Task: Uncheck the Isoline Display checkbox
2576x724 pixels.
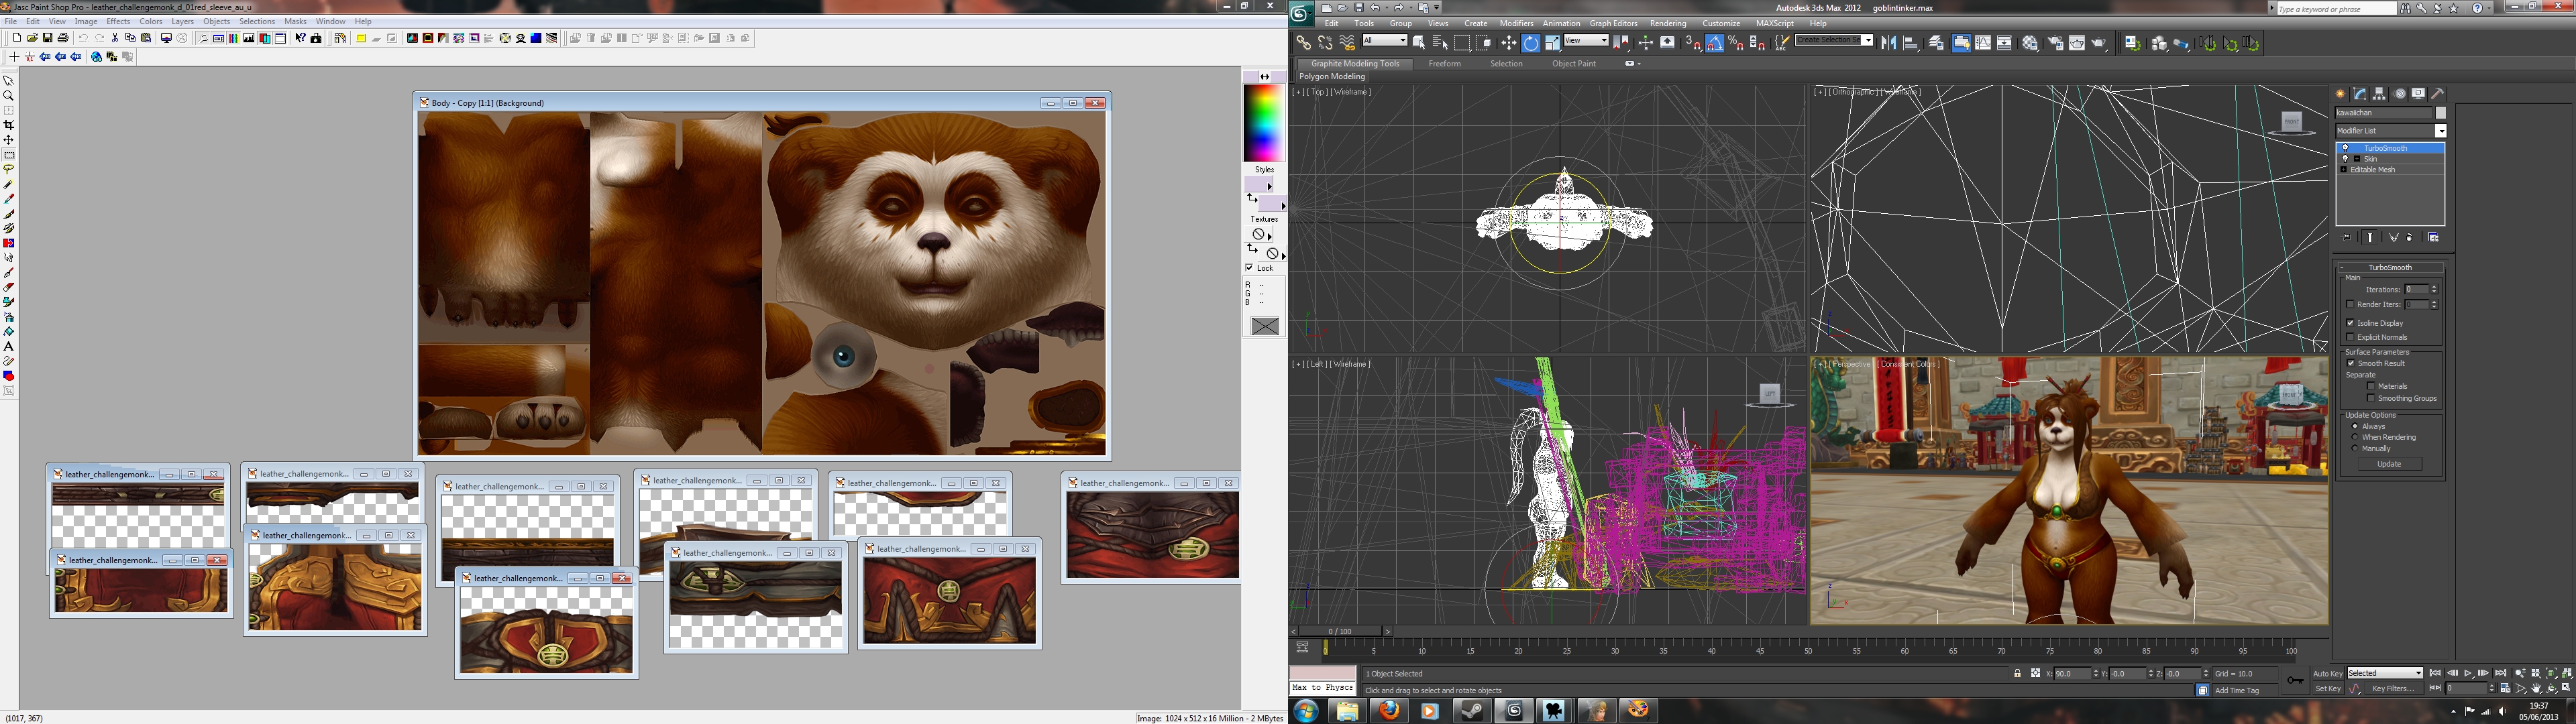Action: point(2350,323)
